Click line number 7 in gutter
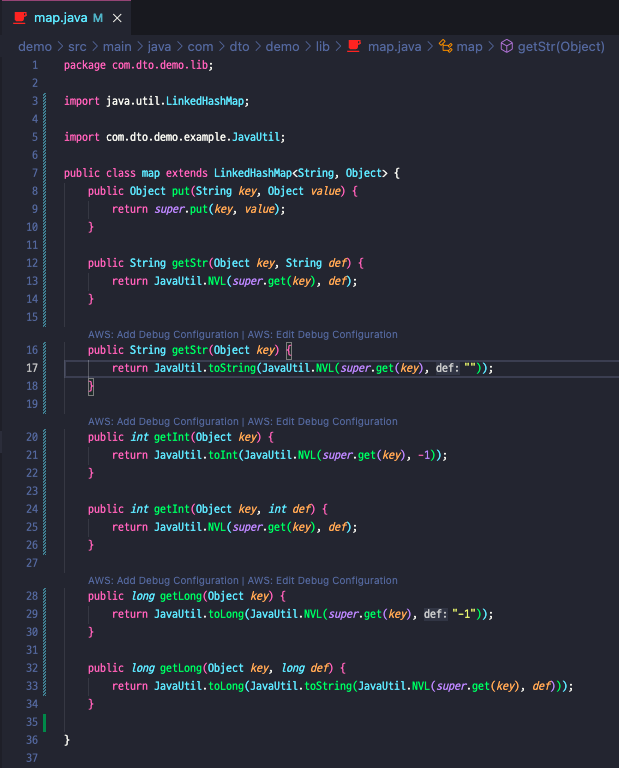619x768 pixels. [35, 173]
